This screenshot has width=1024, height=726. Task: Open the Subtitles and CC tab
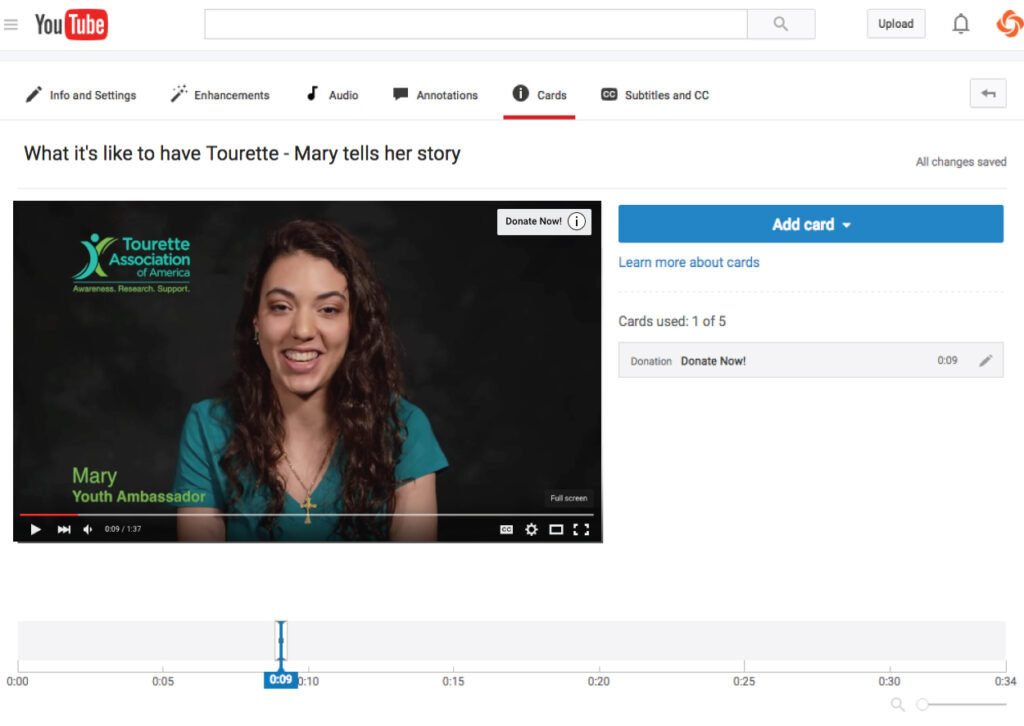[x=655, y=95]
